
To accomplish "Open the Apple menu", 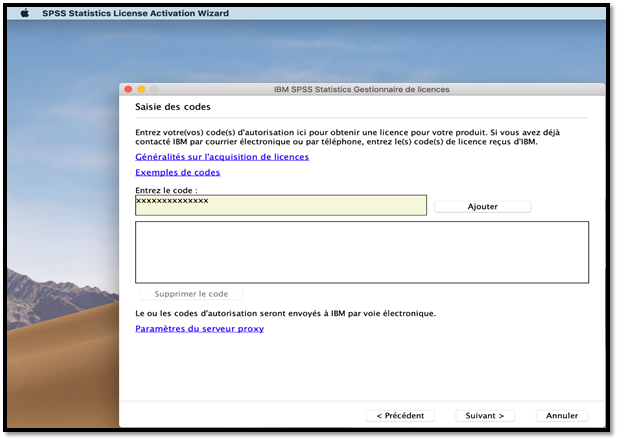I will 25,13.
